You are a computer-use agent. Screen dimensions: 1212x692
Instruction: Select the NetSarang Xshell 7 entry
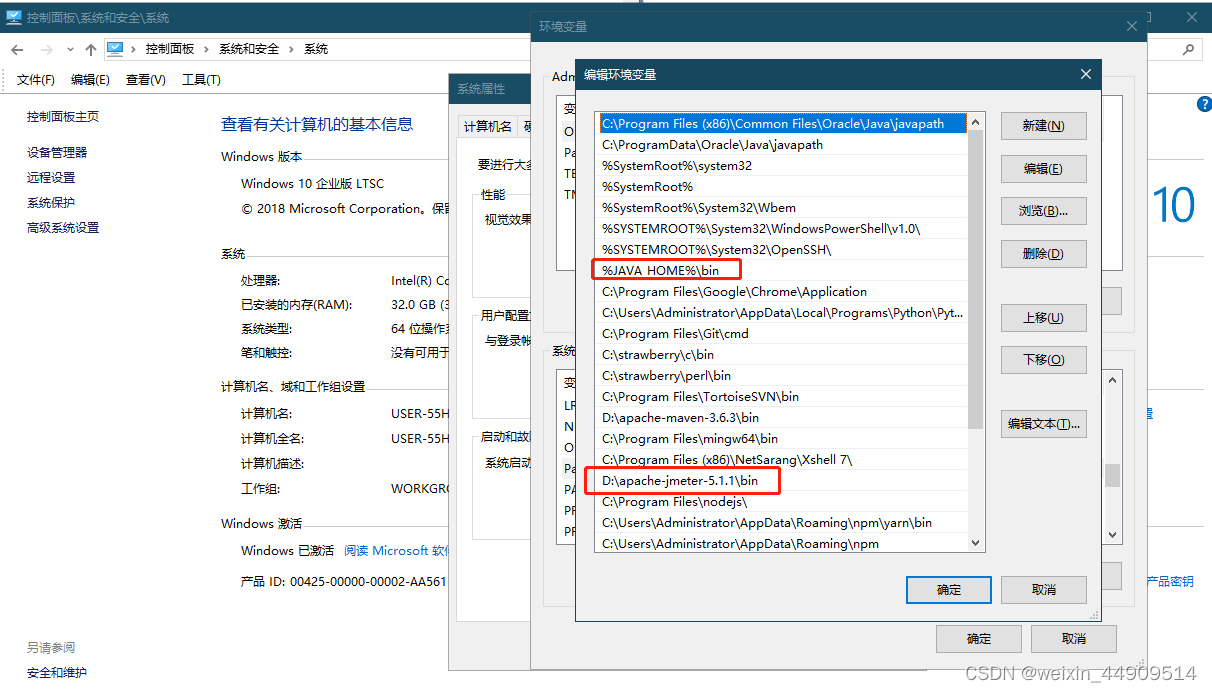click(x=781, y=460)
